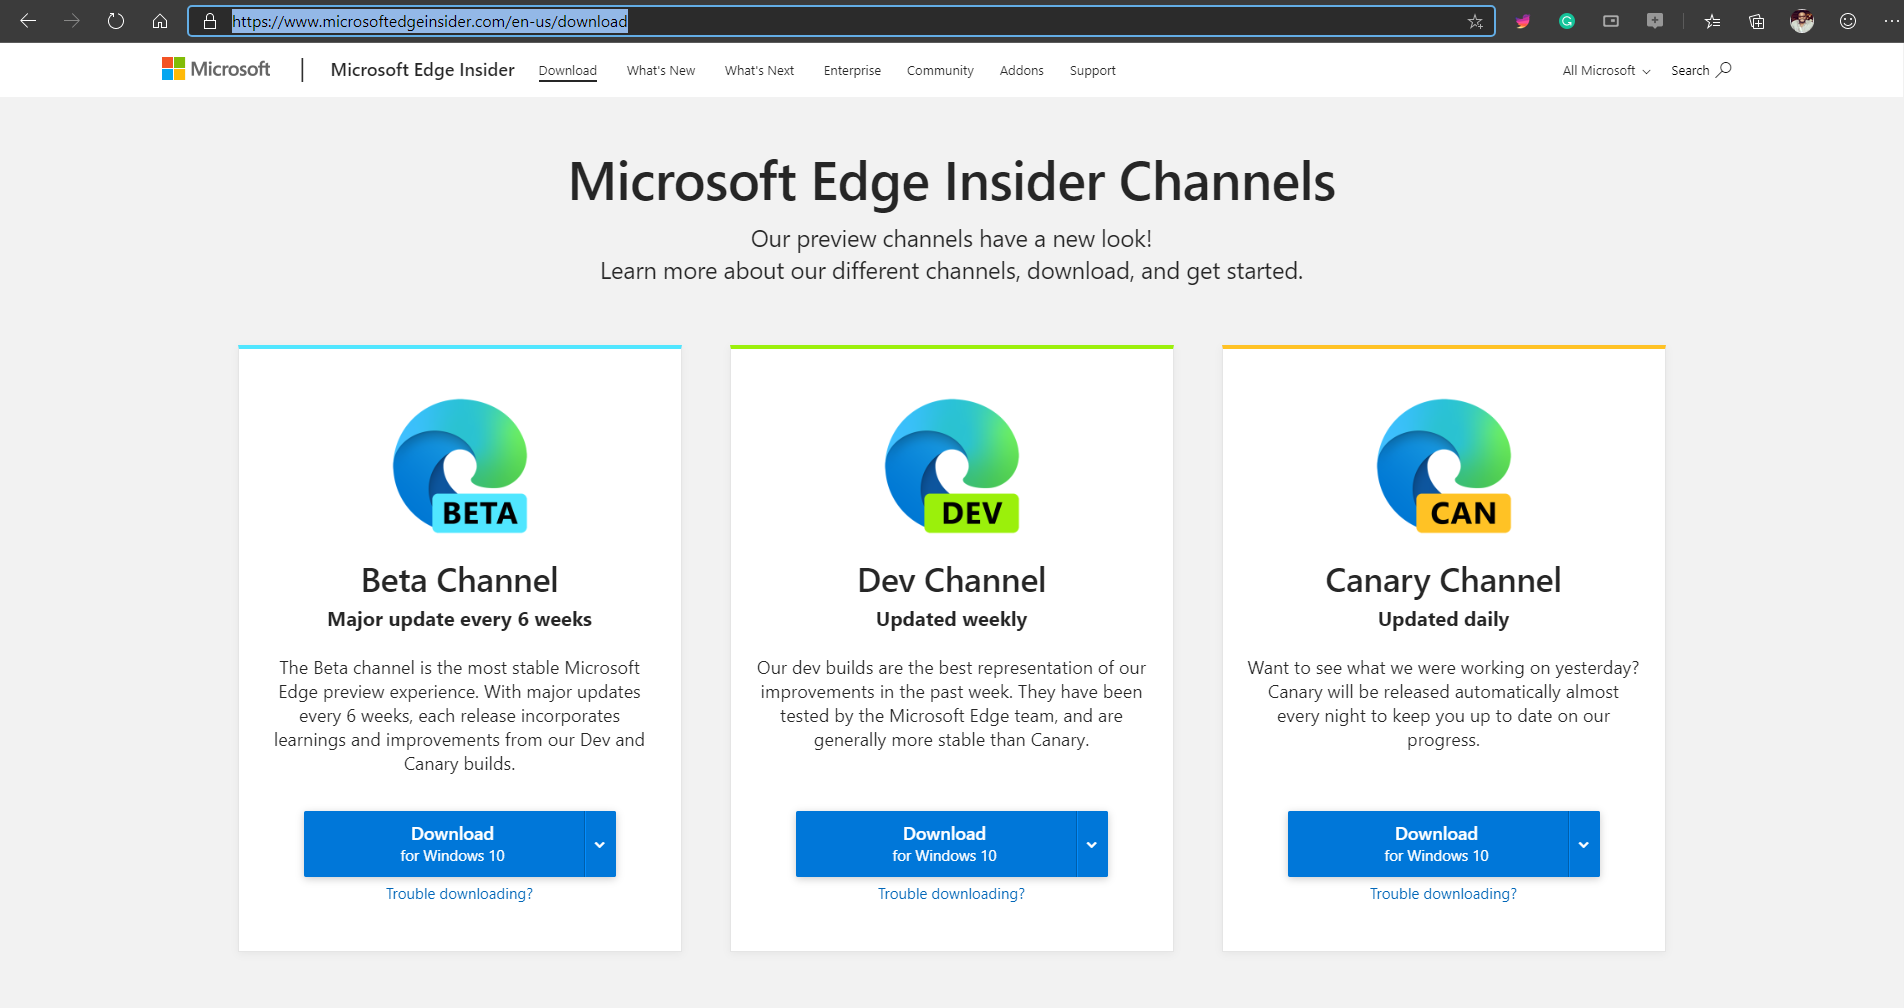Image resolution: width=1904 pixels, height=1008 pixels.
Task: Click the address bar URL field
Action: pyautogui.click(x=840, y=21)
